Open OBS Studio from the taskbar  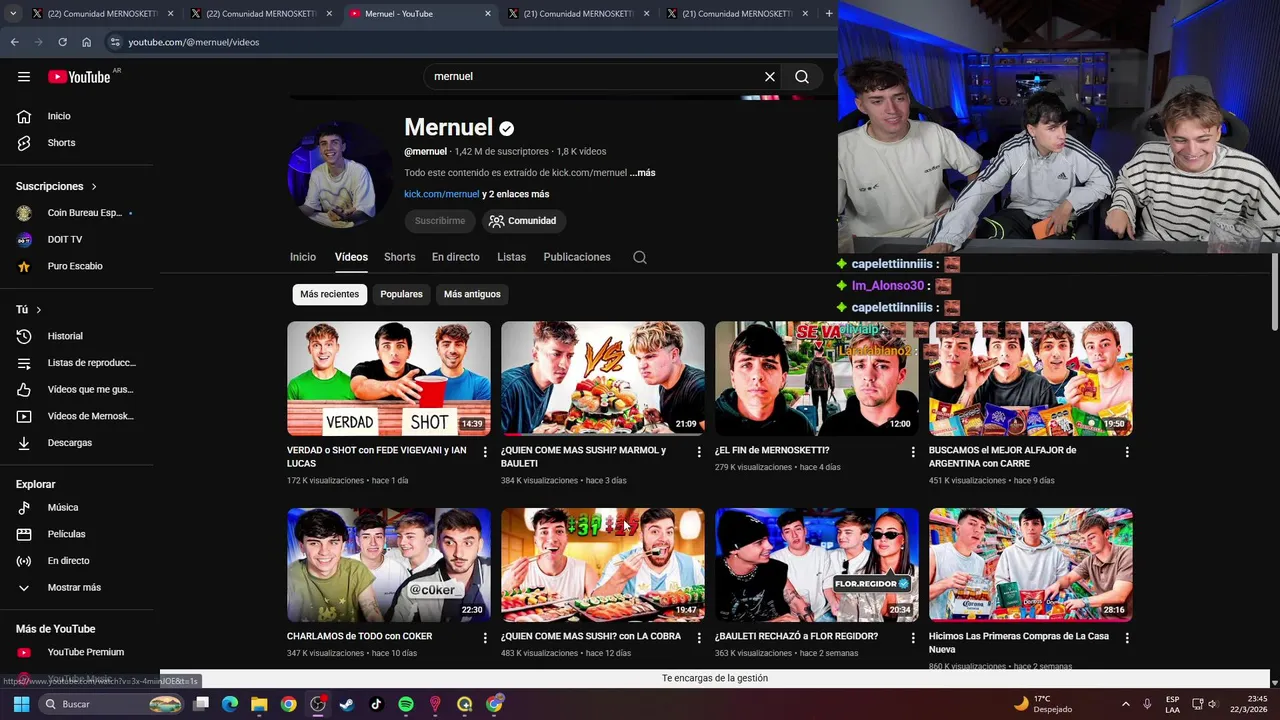click(318, 704)
